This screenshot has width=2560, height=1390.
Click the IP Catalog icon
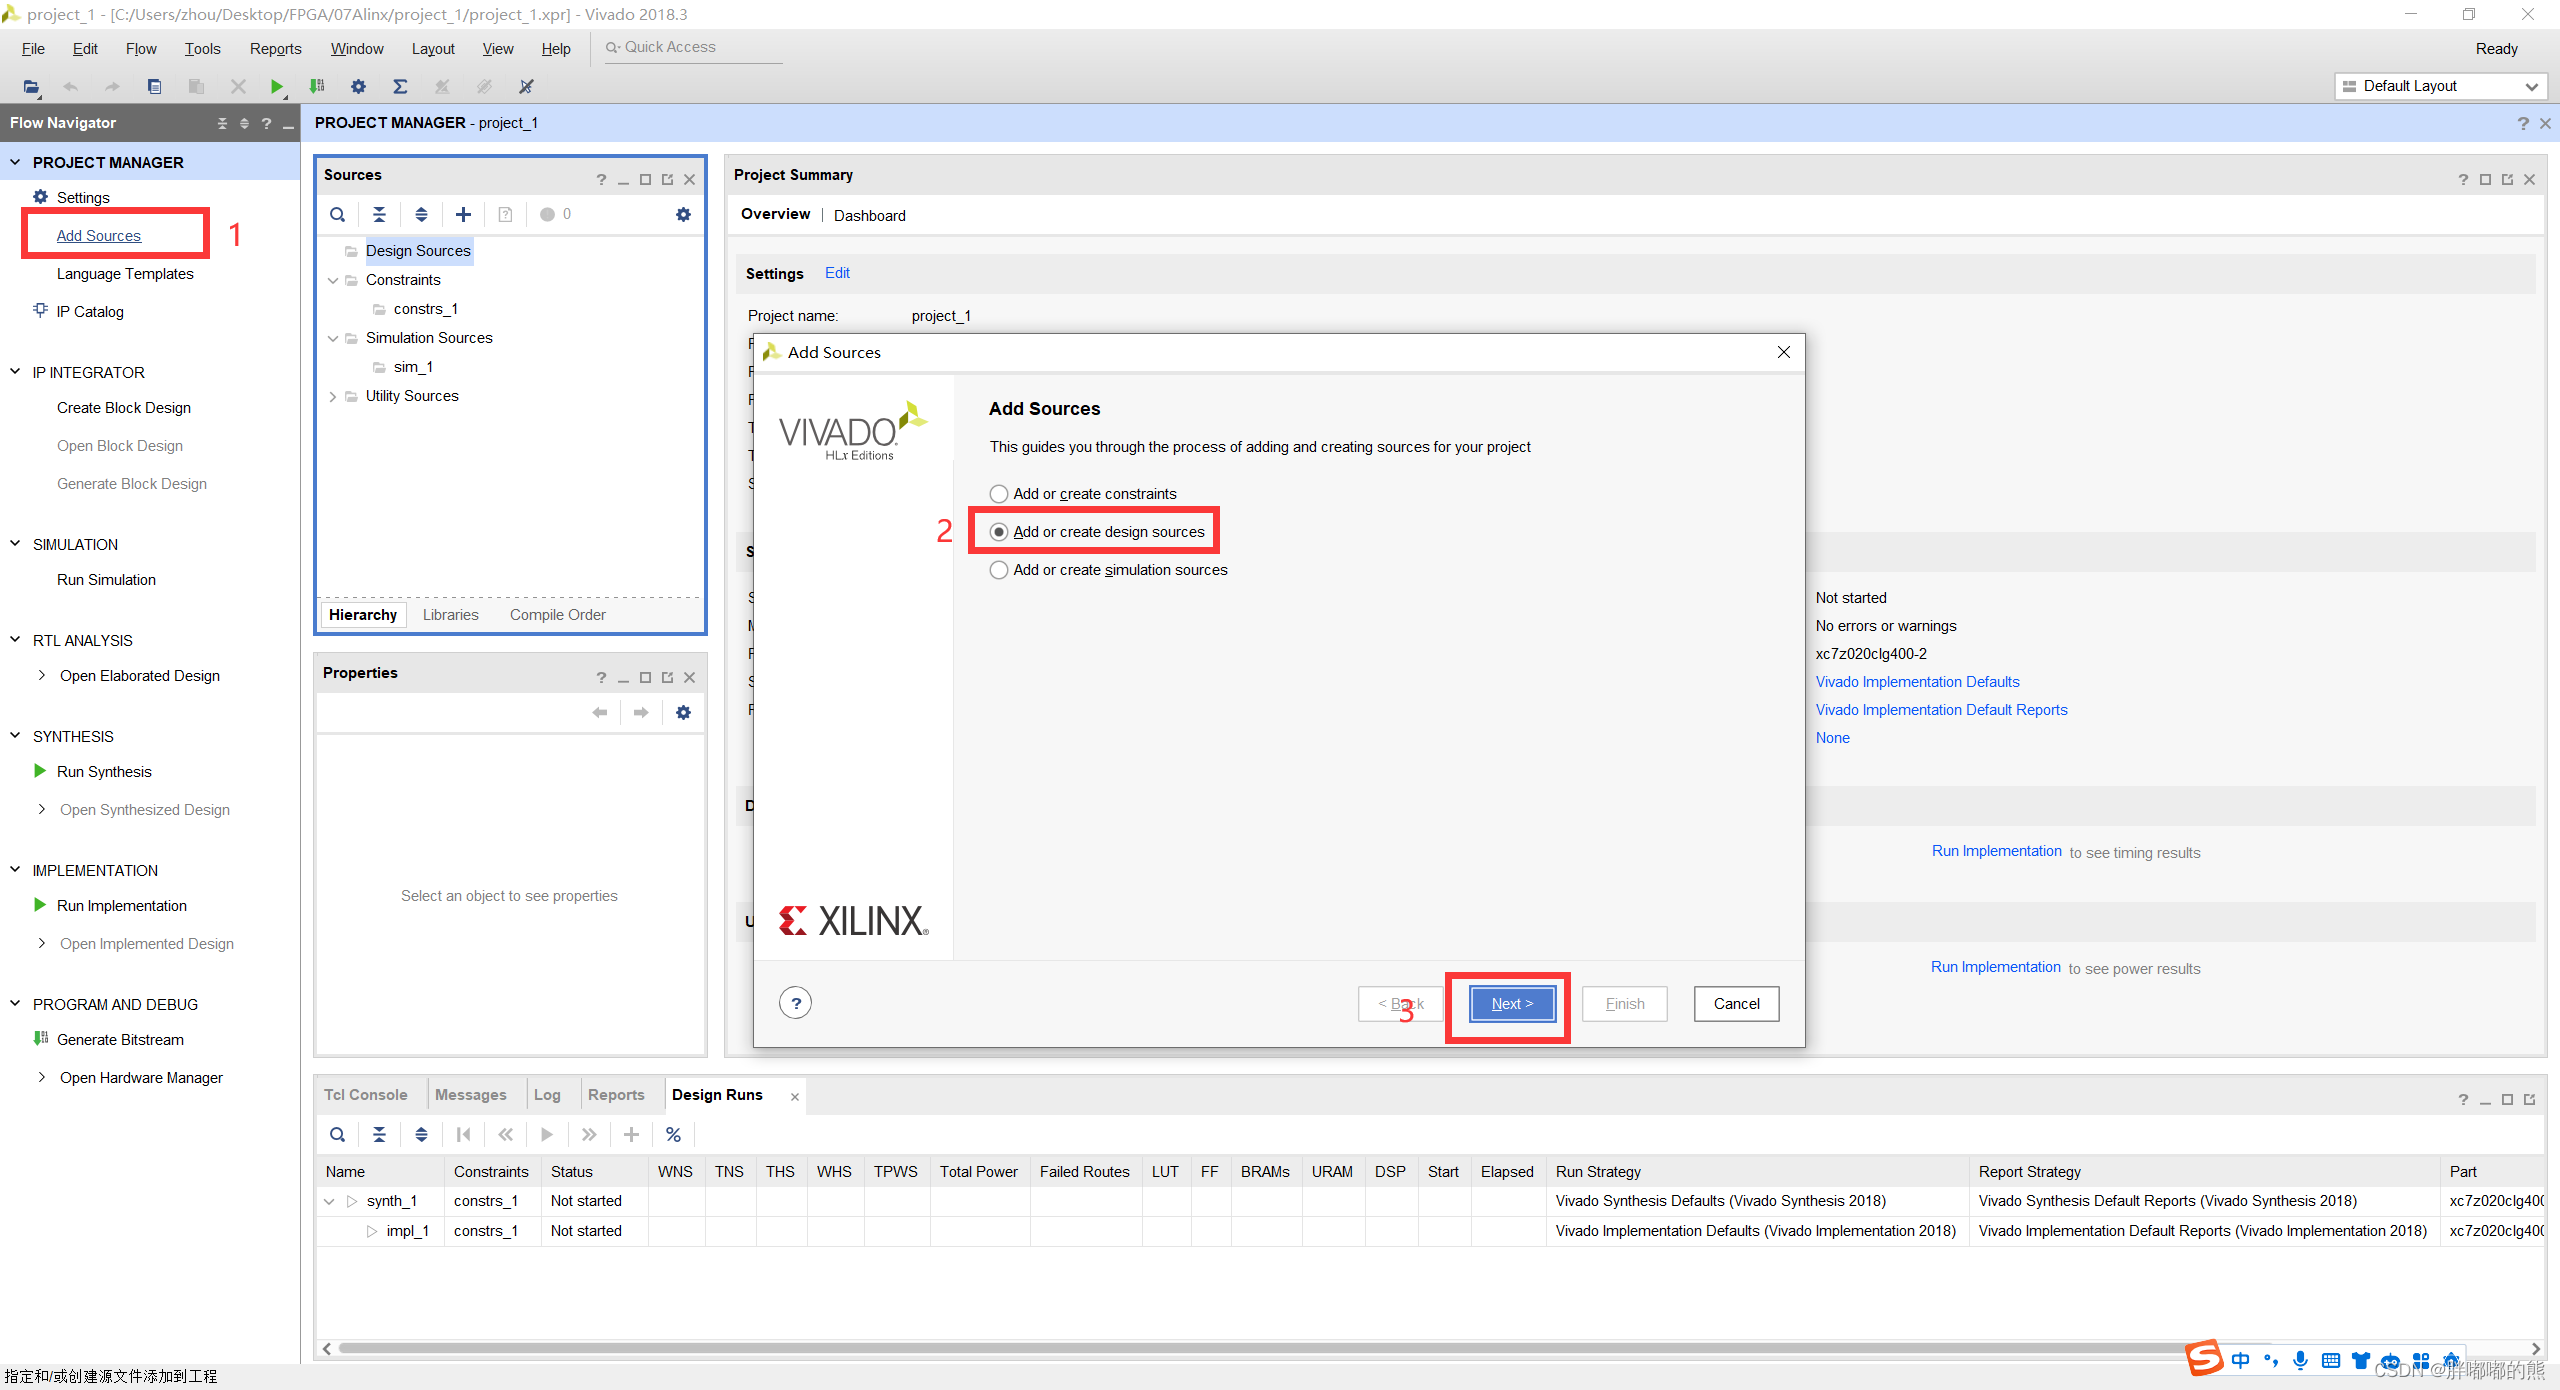[x=40, y=310]
